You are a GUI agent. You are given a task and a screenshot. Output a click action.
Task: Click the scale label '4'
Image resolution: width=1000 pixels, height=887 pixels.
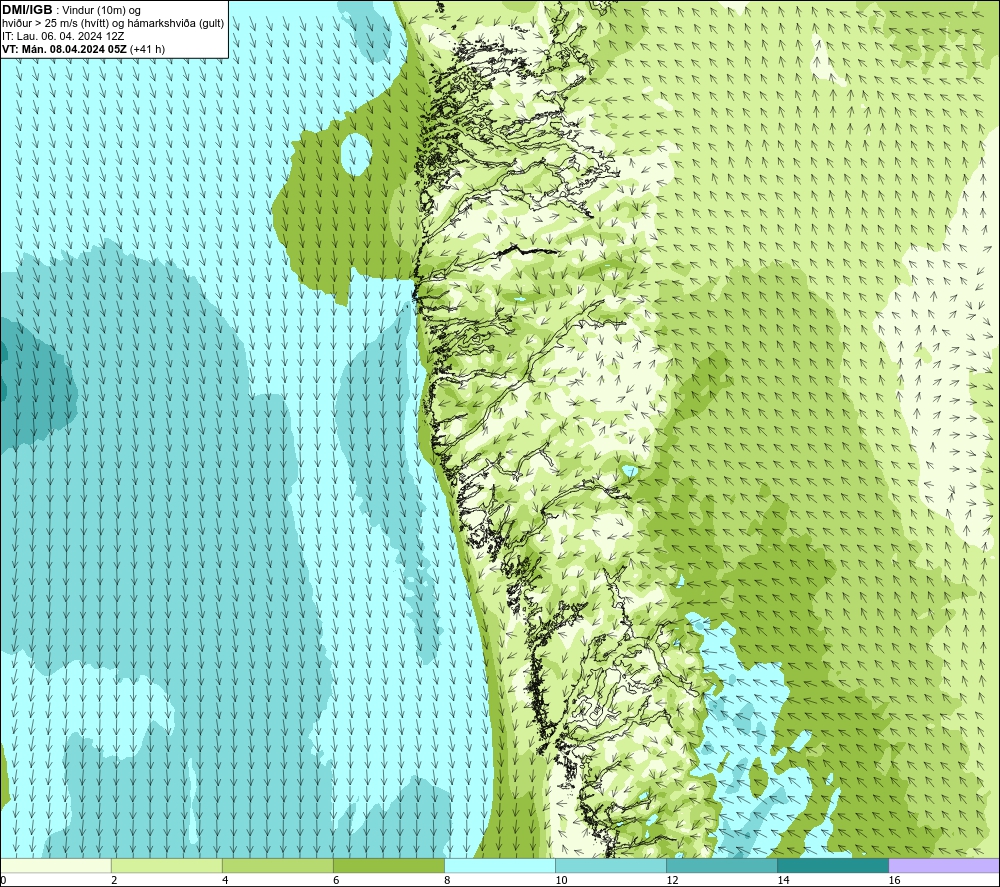click(225, 880)
